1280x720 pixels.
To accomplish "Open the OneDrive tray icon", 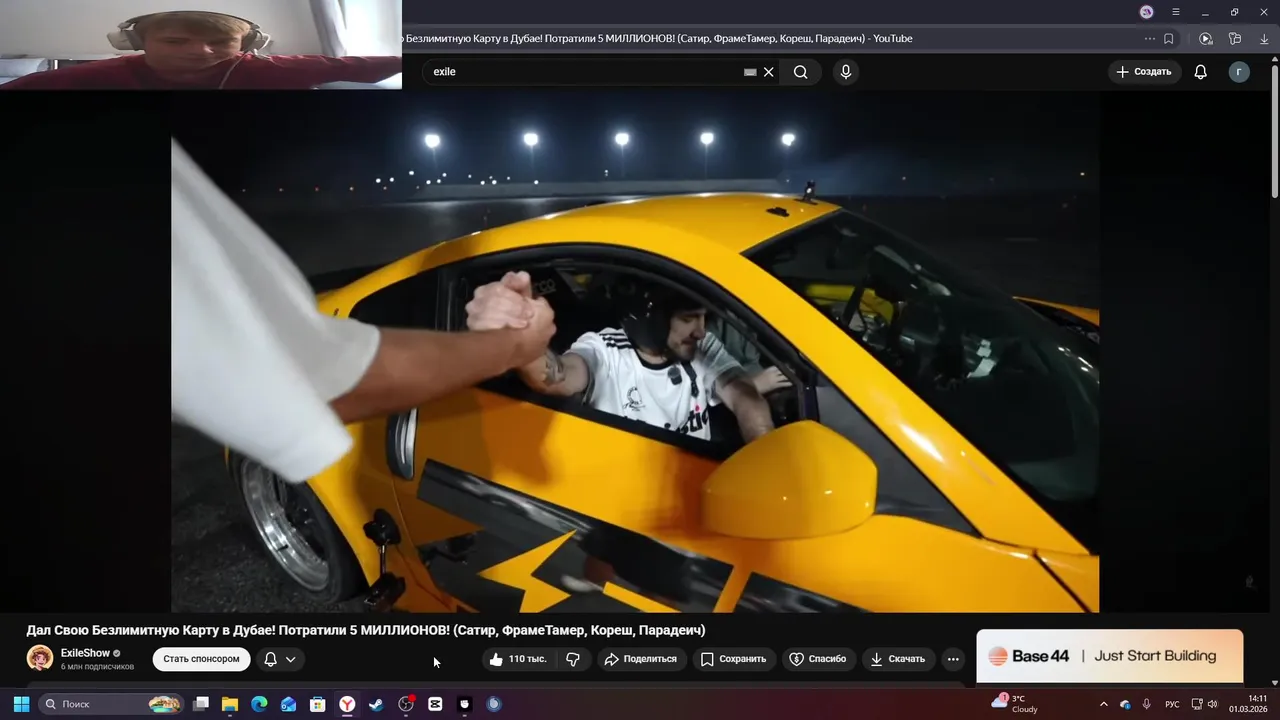I will click(1125, 704).
